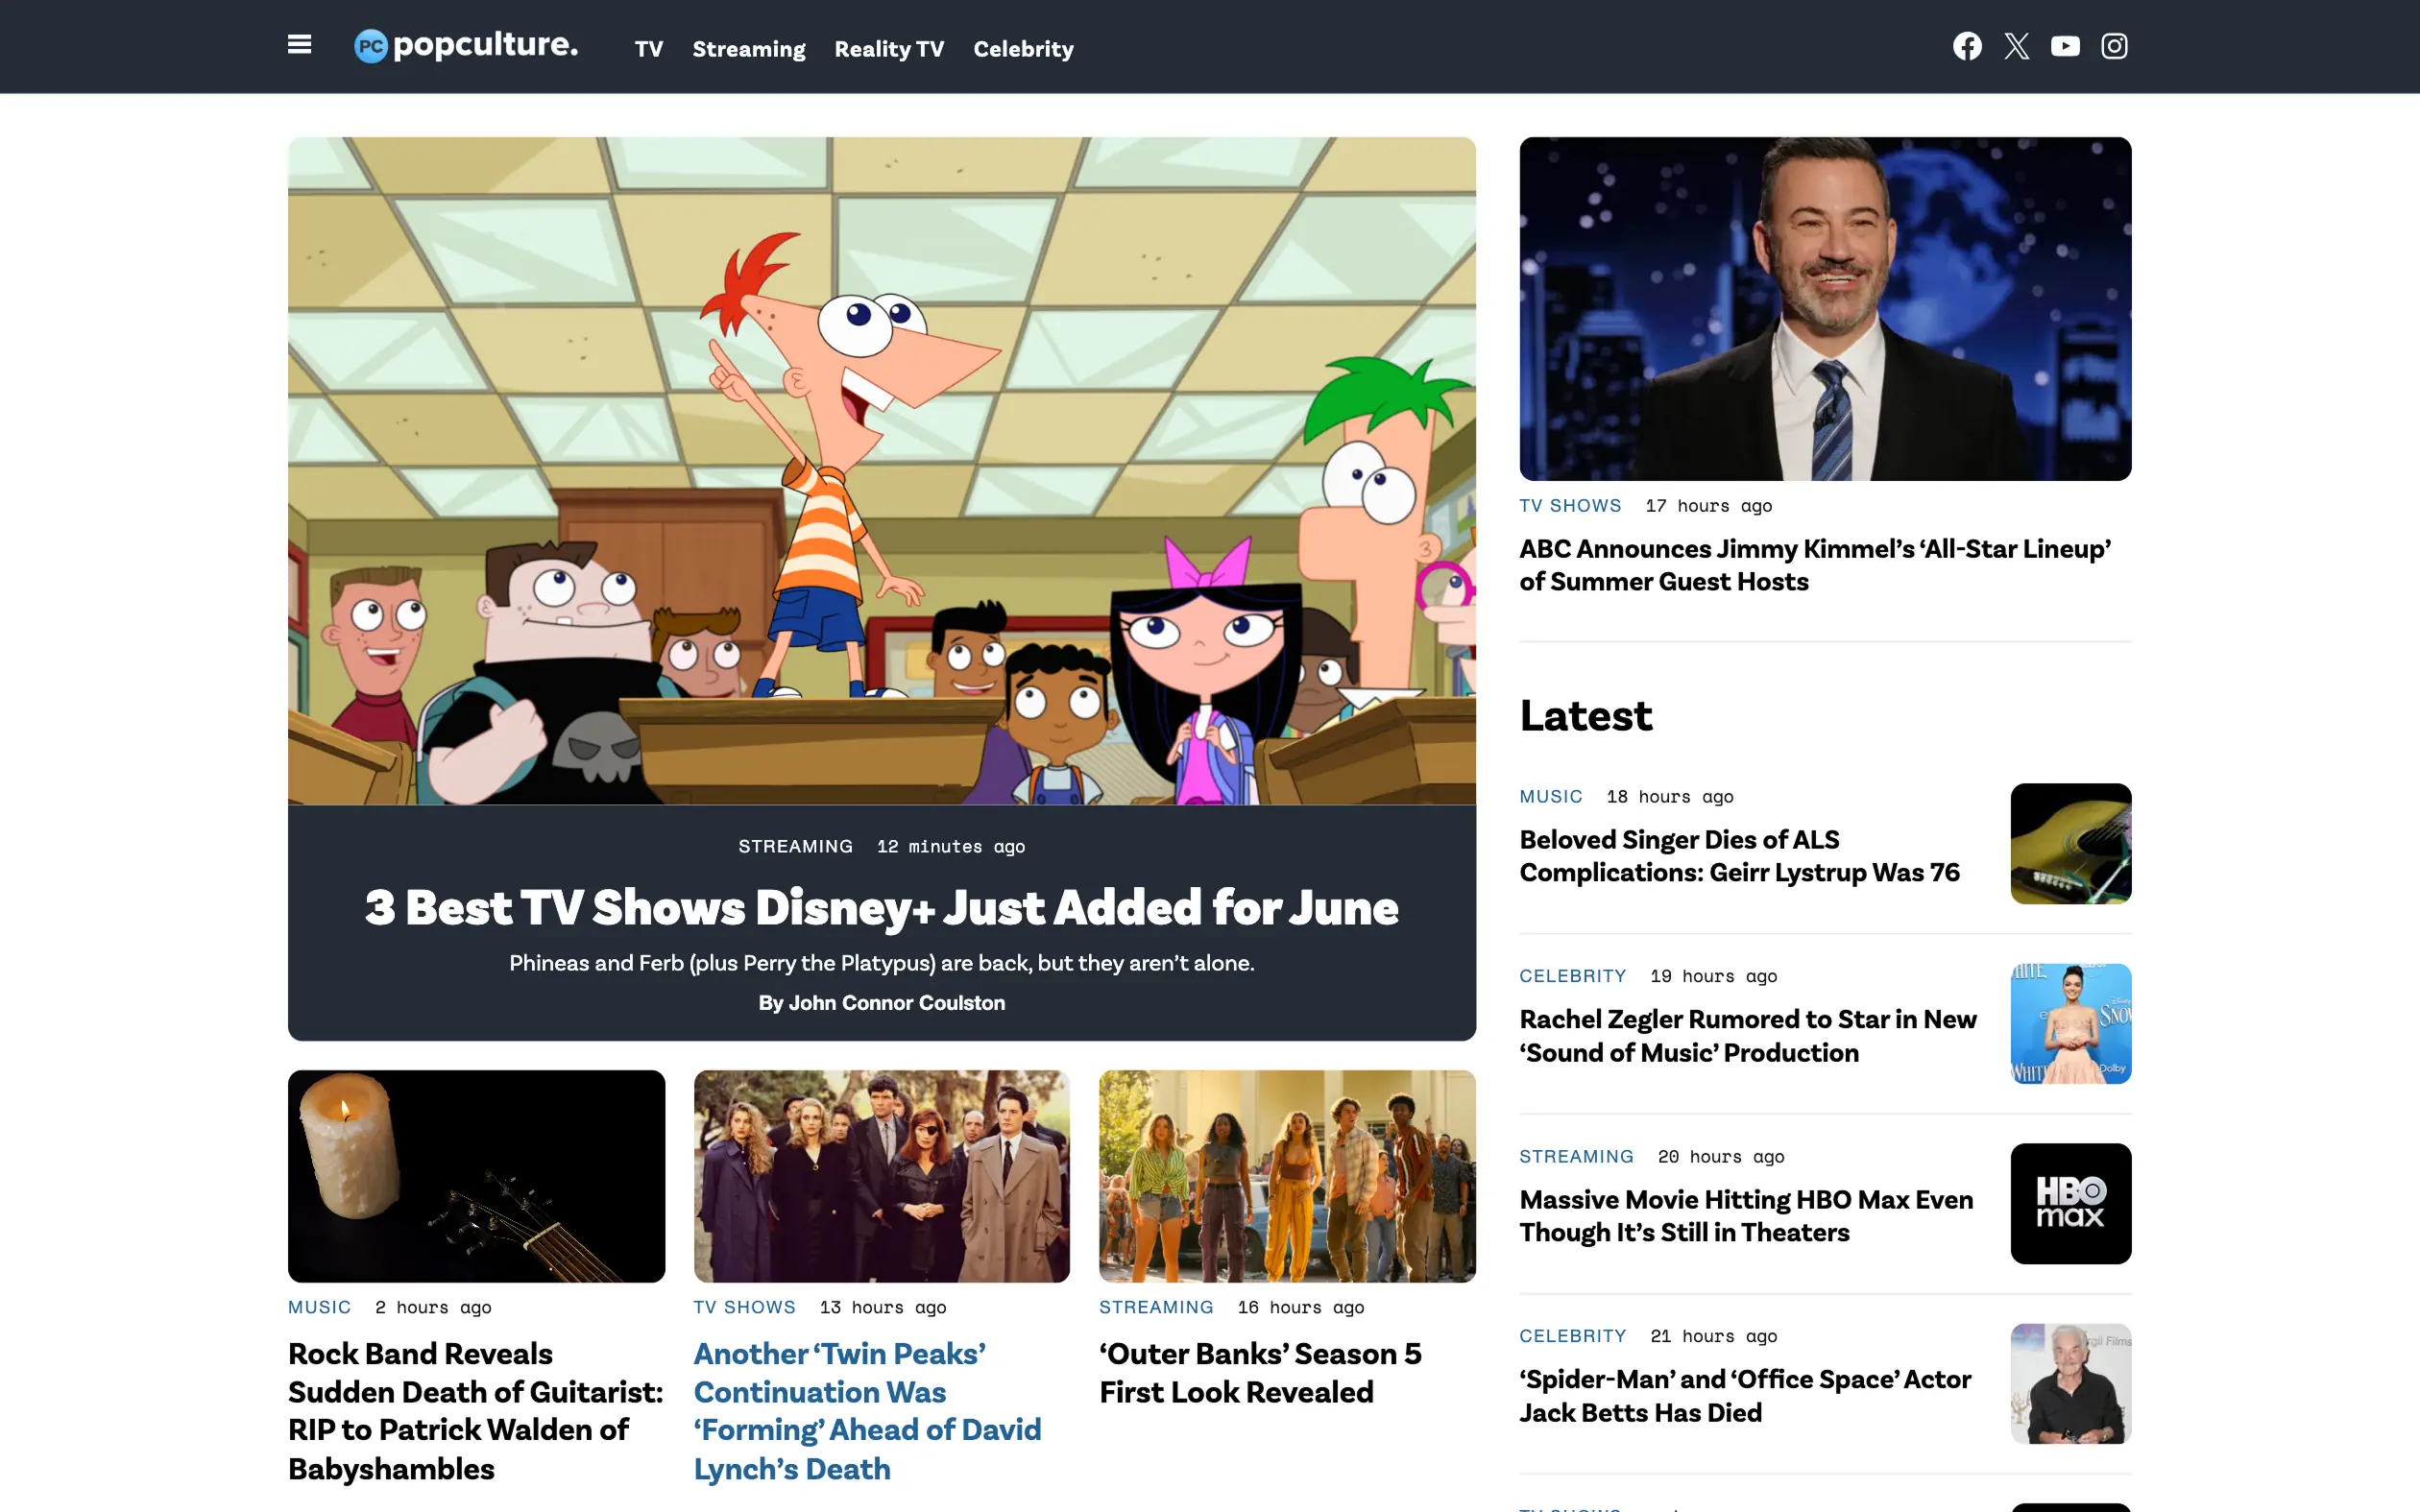Open '3 Best TV Shows Disney+ Just Added' headline
The image size is (2420, 1512).
tap(881, 907)
